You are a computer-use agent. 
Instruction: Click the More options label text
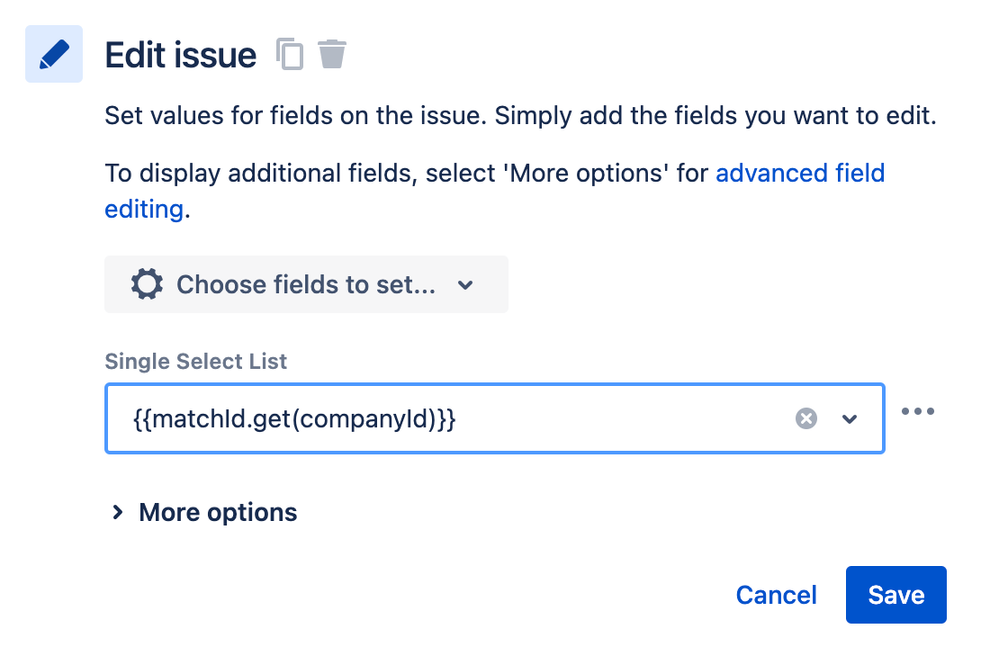218,512
